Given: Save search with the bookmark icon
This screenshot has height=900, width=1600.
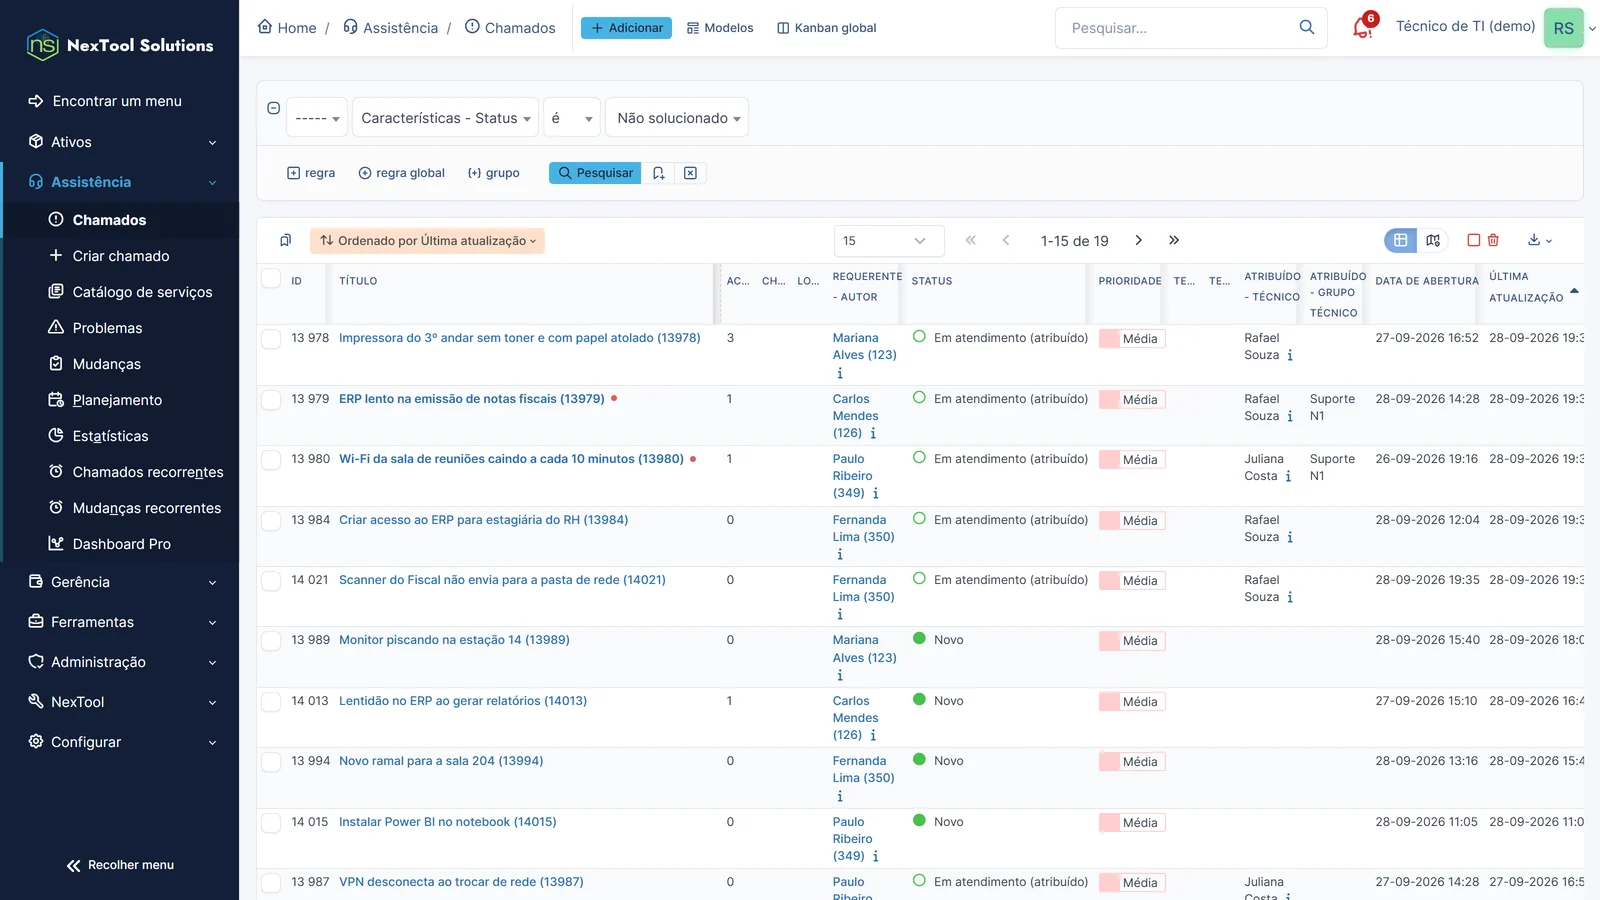Looking at the screenshot, I should 658,173.
